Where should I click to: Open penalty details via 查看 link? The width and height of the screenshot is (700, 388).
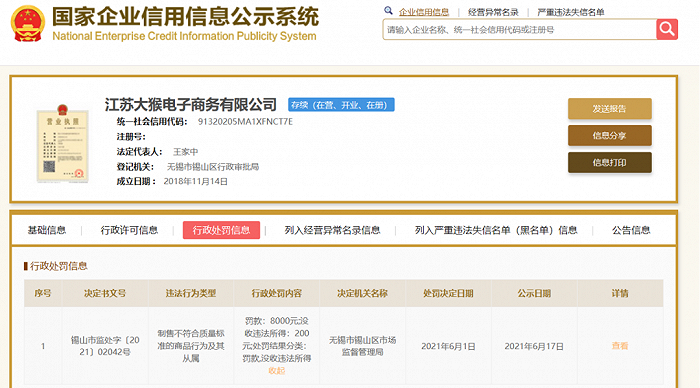click(x=620, y=346)
